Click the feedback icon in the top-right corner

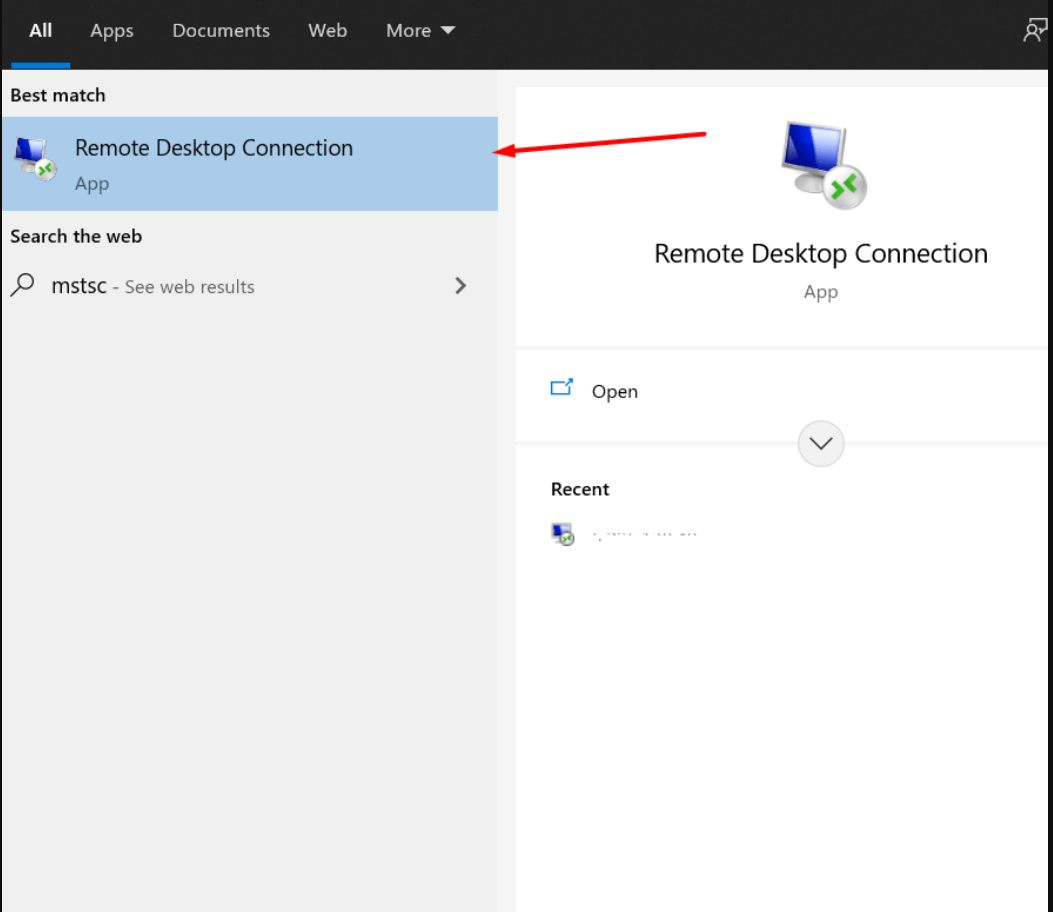(1037, 29)
